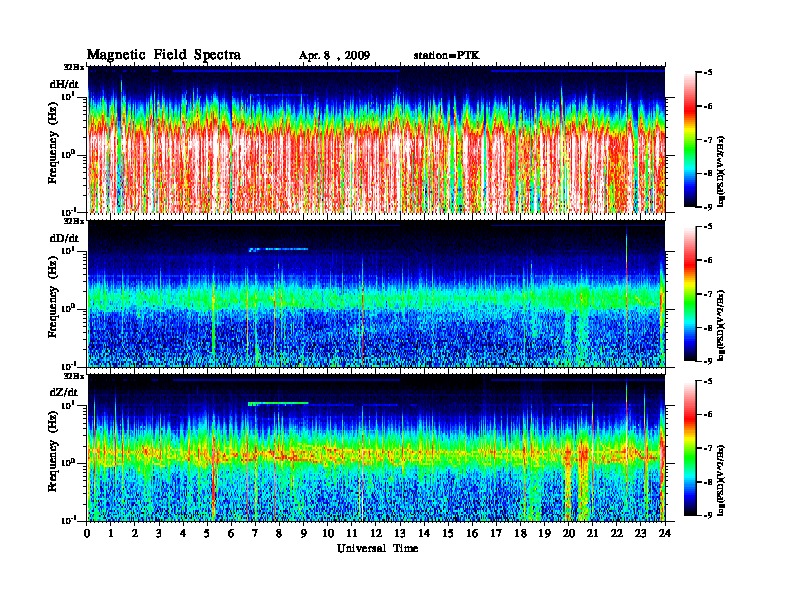Select the Frequency (Hz) label of dZ/dt panel
The image size is (792, 612).
pos(53,452)
